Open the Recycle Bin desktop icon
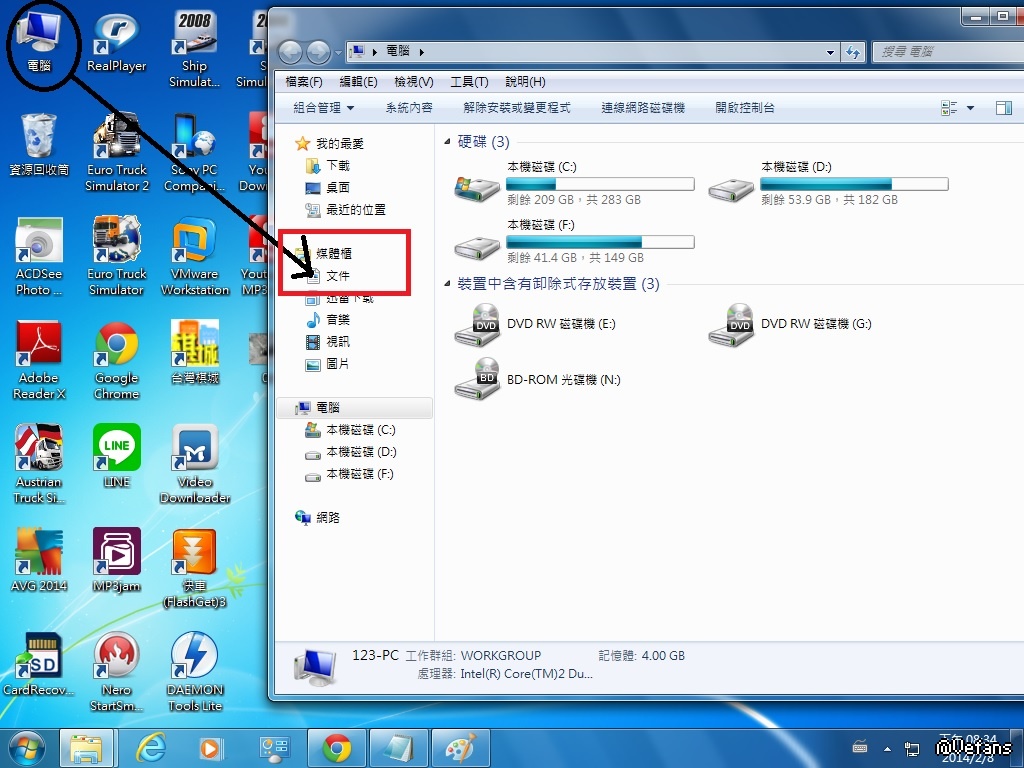The image size is (1024, 768). click(x=39, y=141)
